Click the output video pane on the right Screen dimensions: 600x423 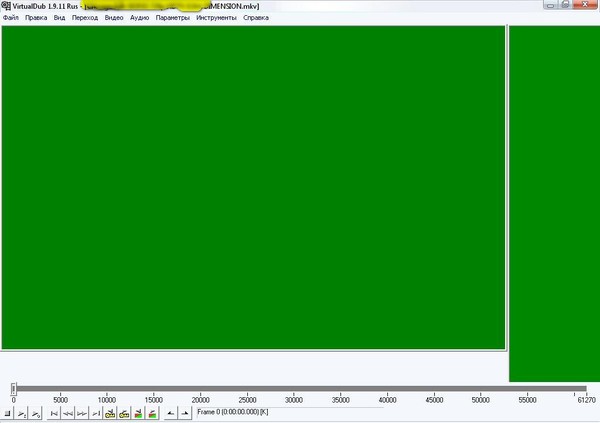(554, 204)
